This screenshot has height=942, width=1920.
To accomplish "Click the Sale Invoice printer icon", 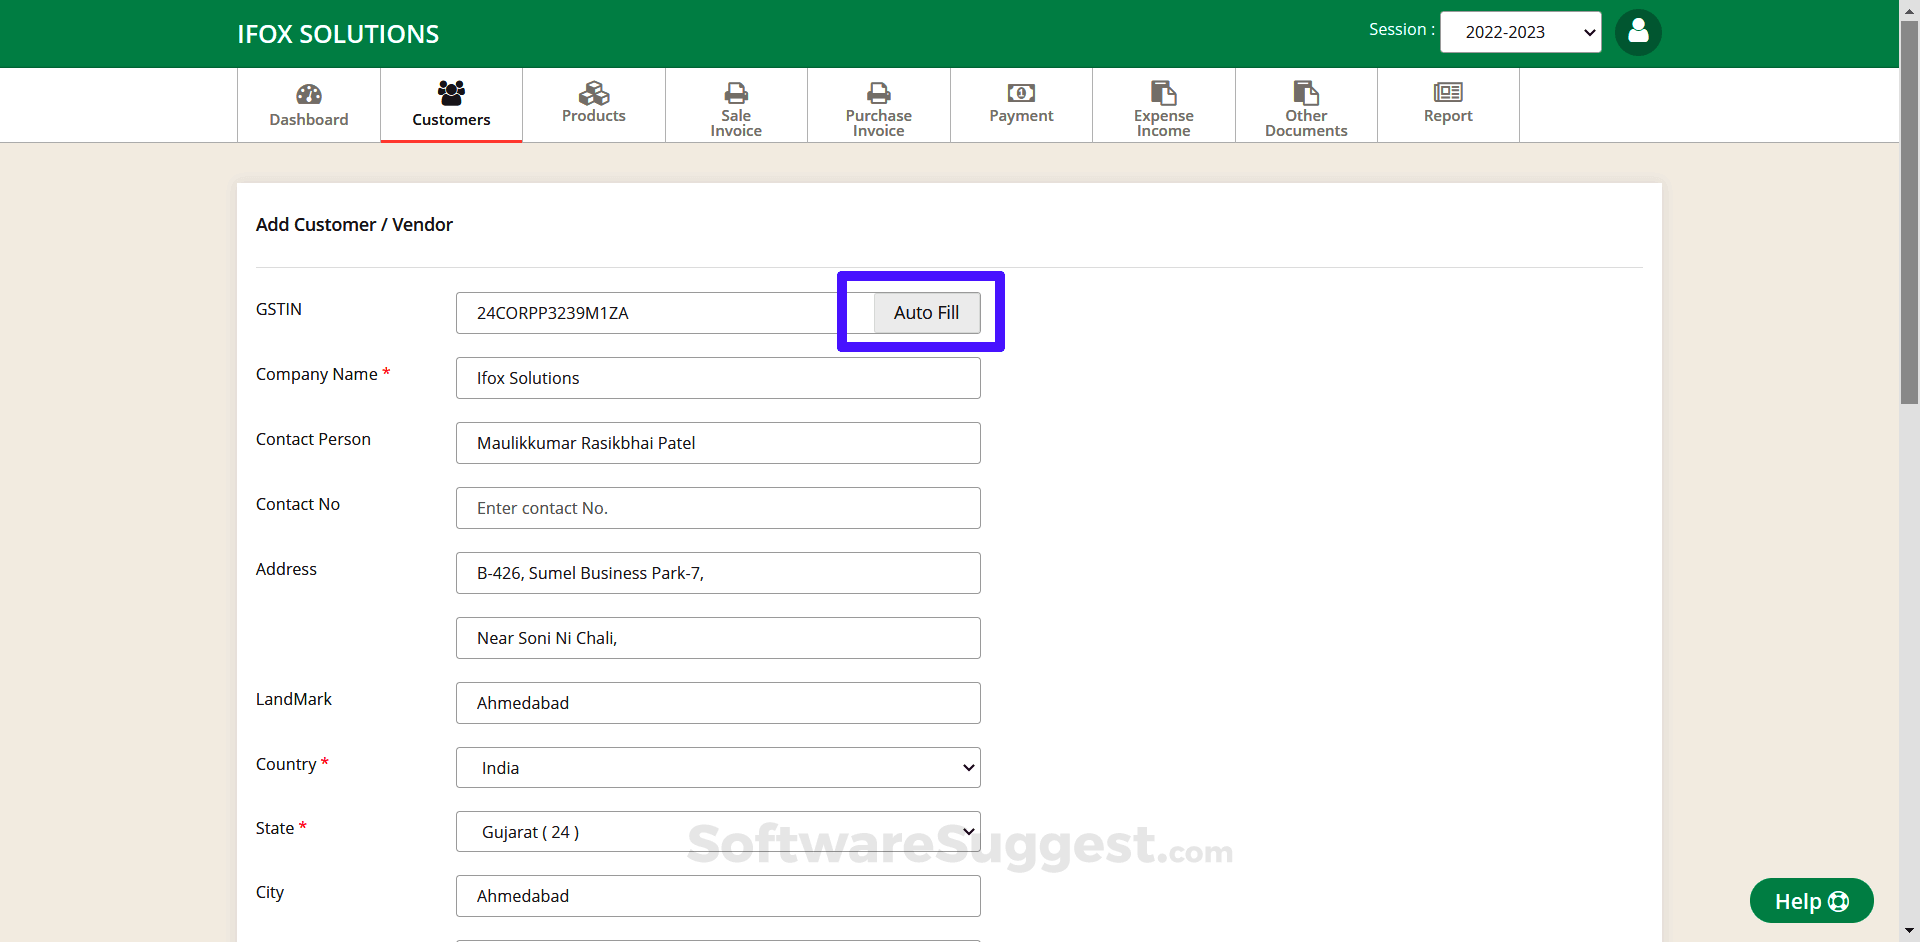I will pyautogui.click(x=736, y=93).
